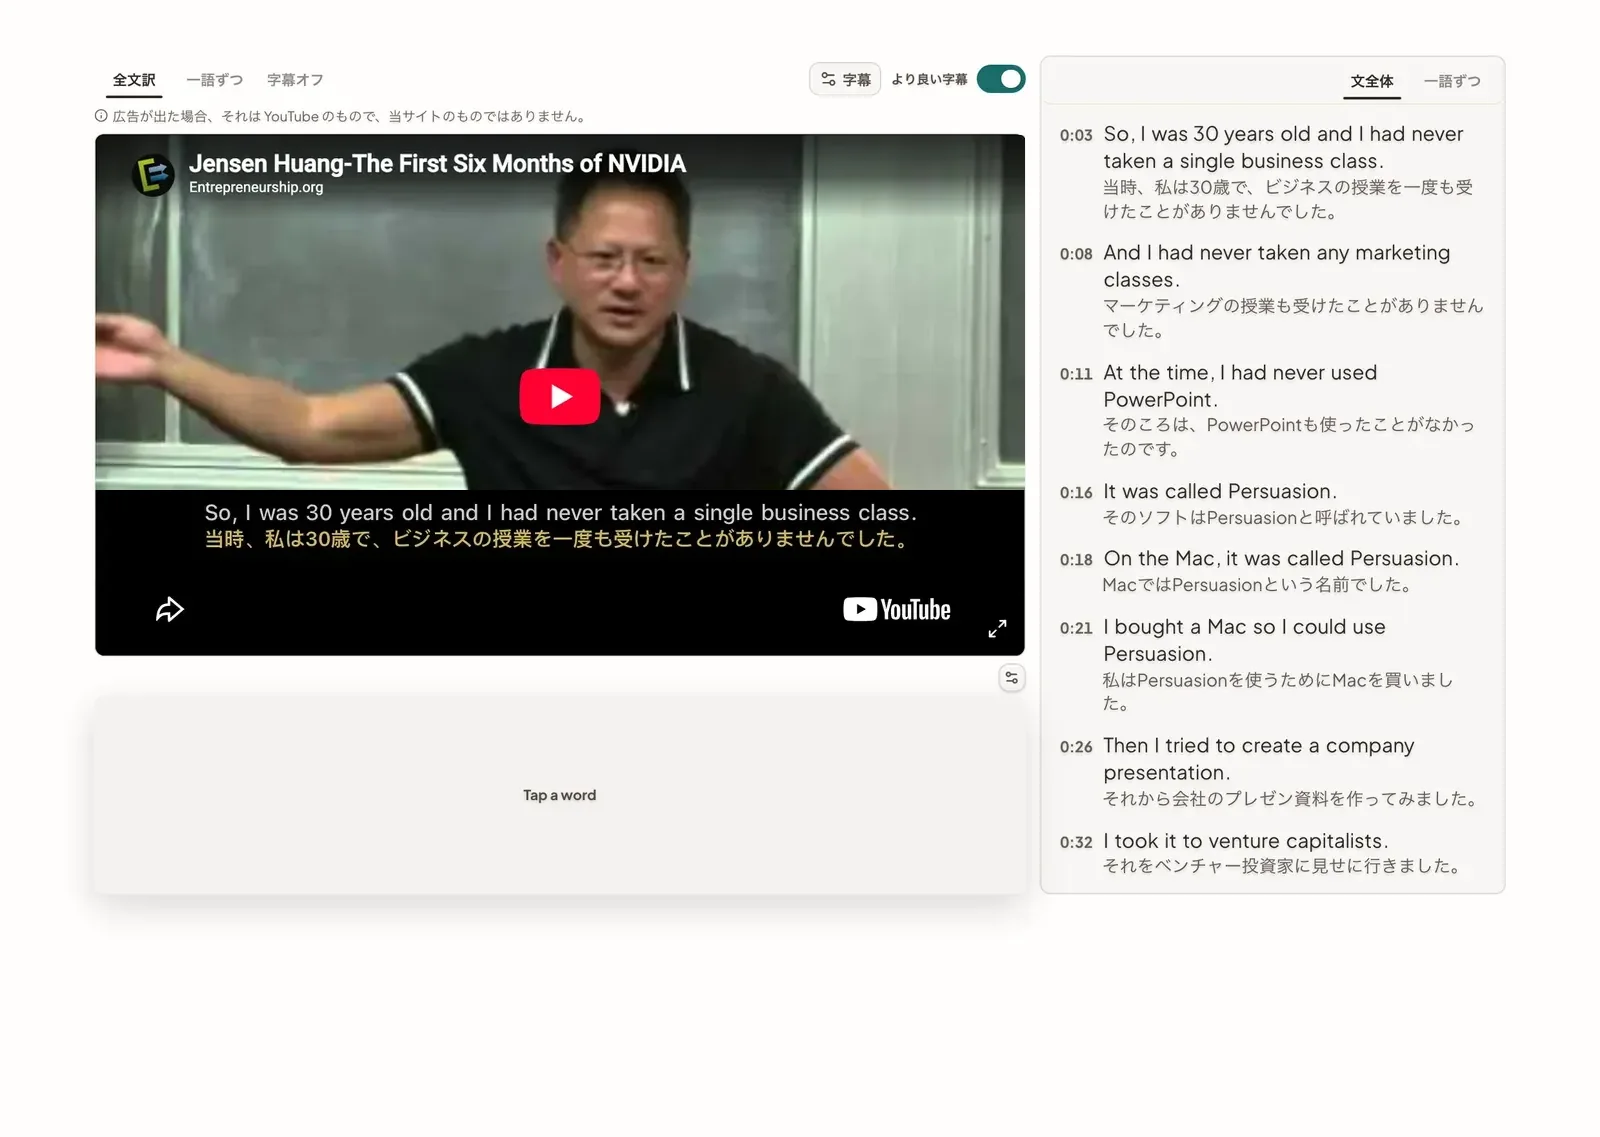Image resolution: width=1600 pixels, height=1137 pixels.
Task: Select the 全文訳 tab
Action: click(134, 80)
